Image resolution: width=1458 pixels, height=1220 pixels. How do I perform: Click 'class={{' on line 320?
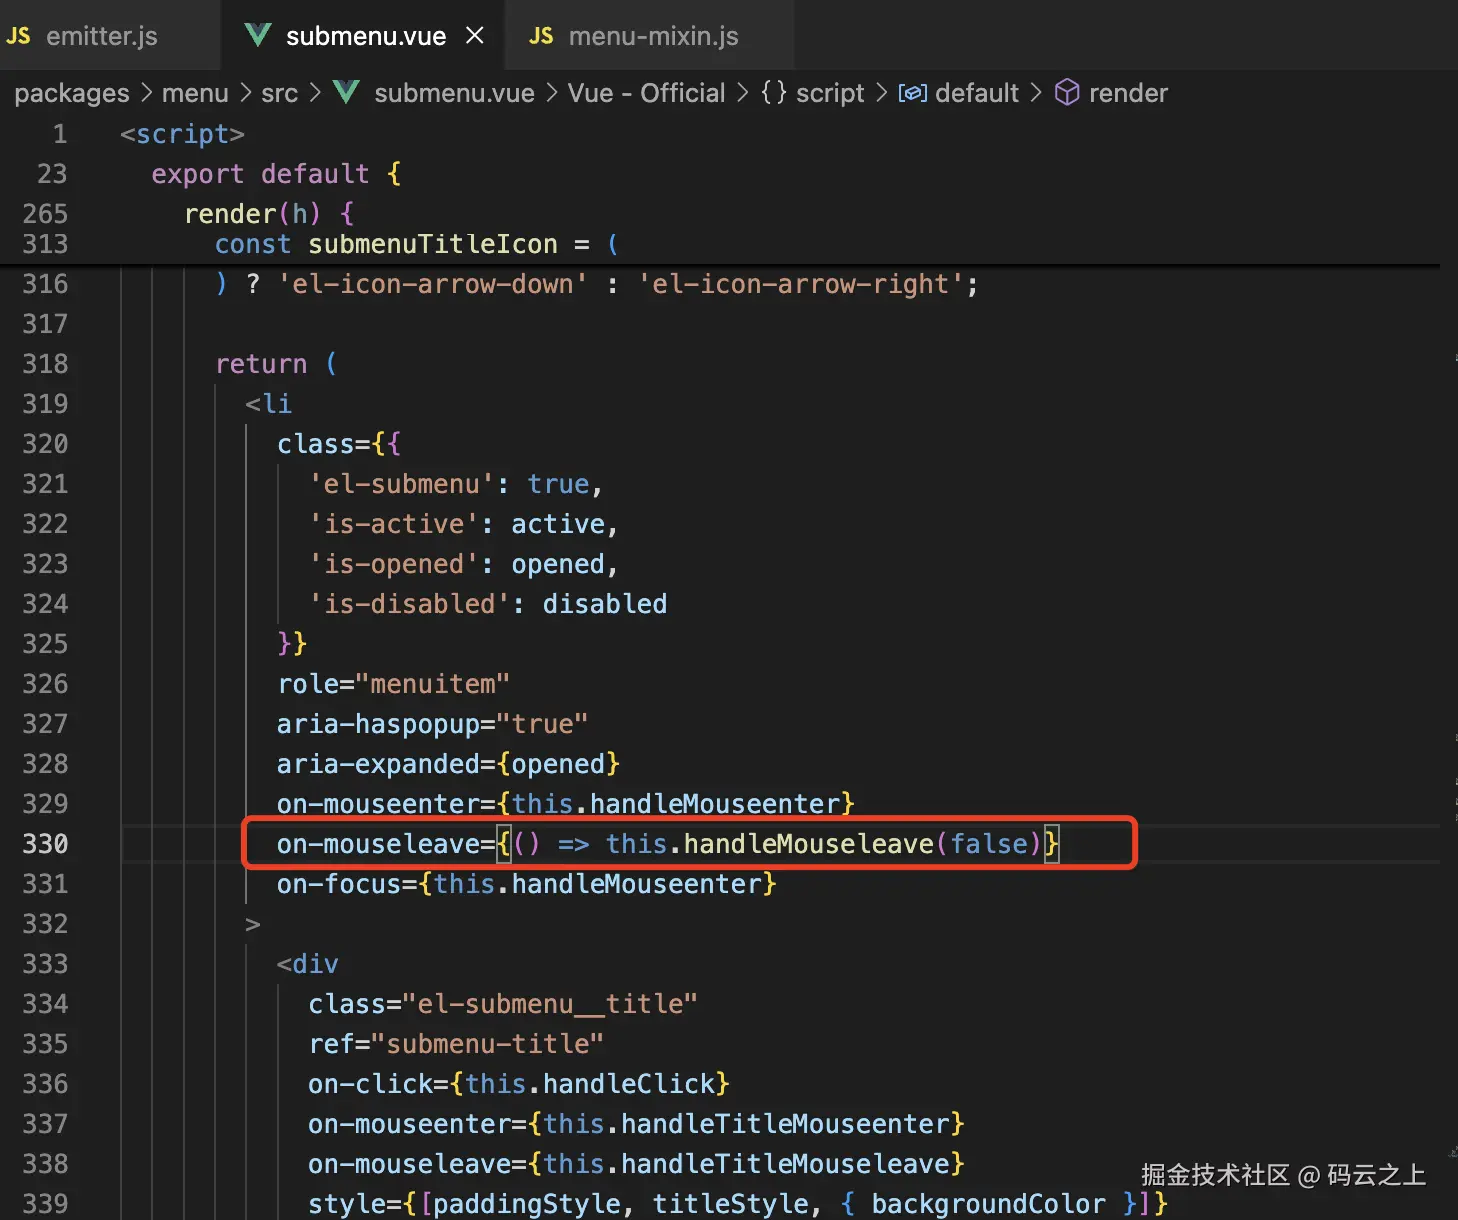338,444
